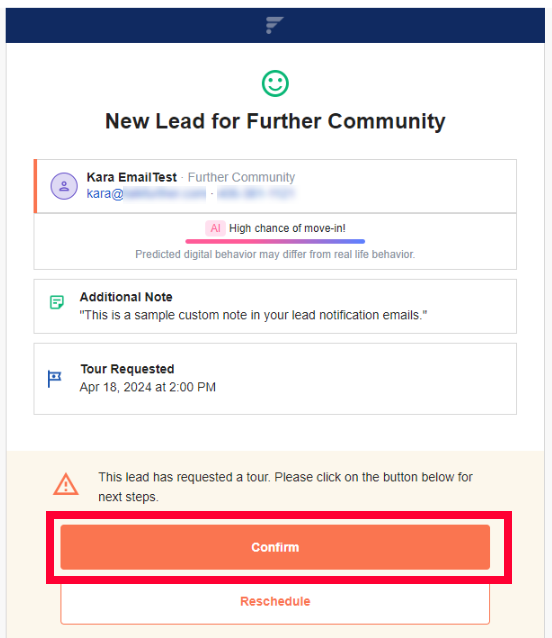Click the High chance of move-in text
The image size is (552, 638).
pos(287,228)
